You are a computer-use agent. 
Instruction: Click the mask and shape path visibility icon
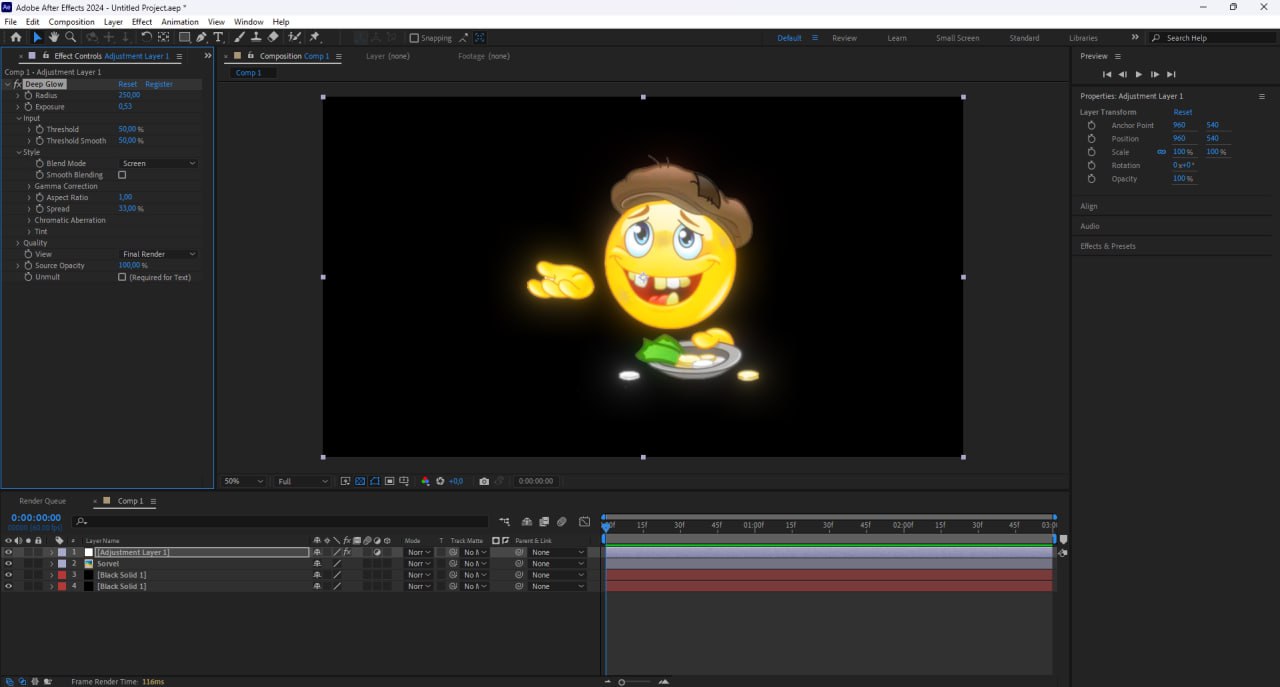click(374, 481)
